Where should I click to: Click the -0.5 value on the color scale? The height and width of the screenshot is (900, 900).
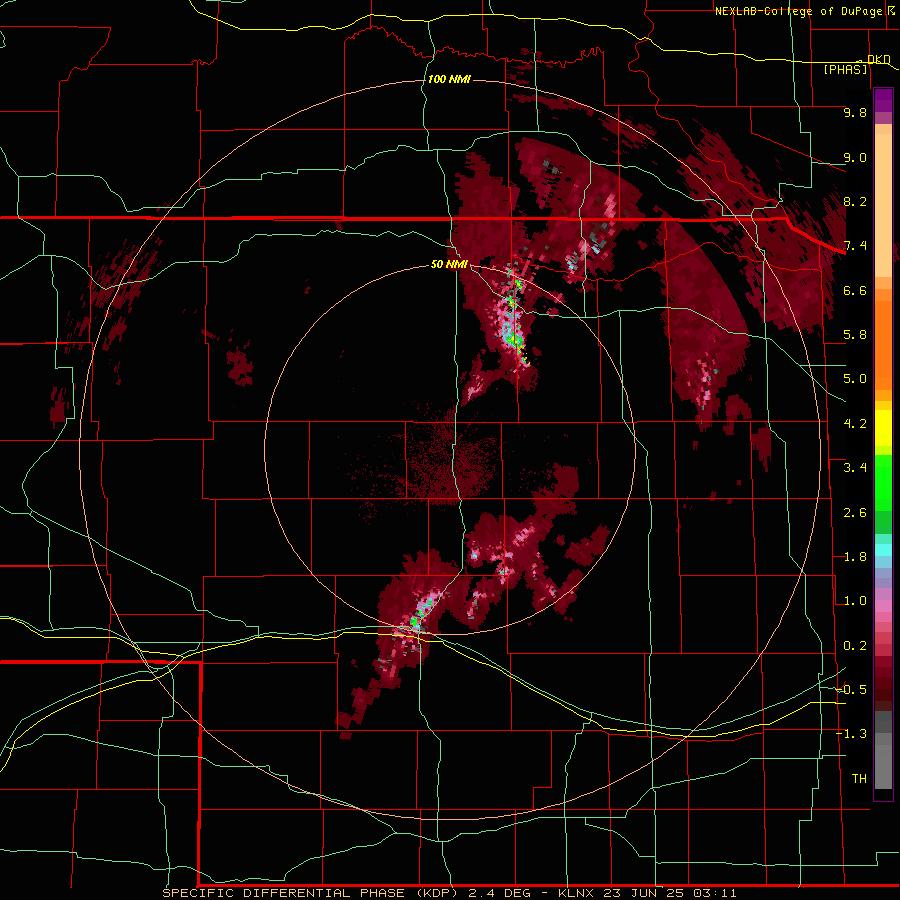coord(852,690)
